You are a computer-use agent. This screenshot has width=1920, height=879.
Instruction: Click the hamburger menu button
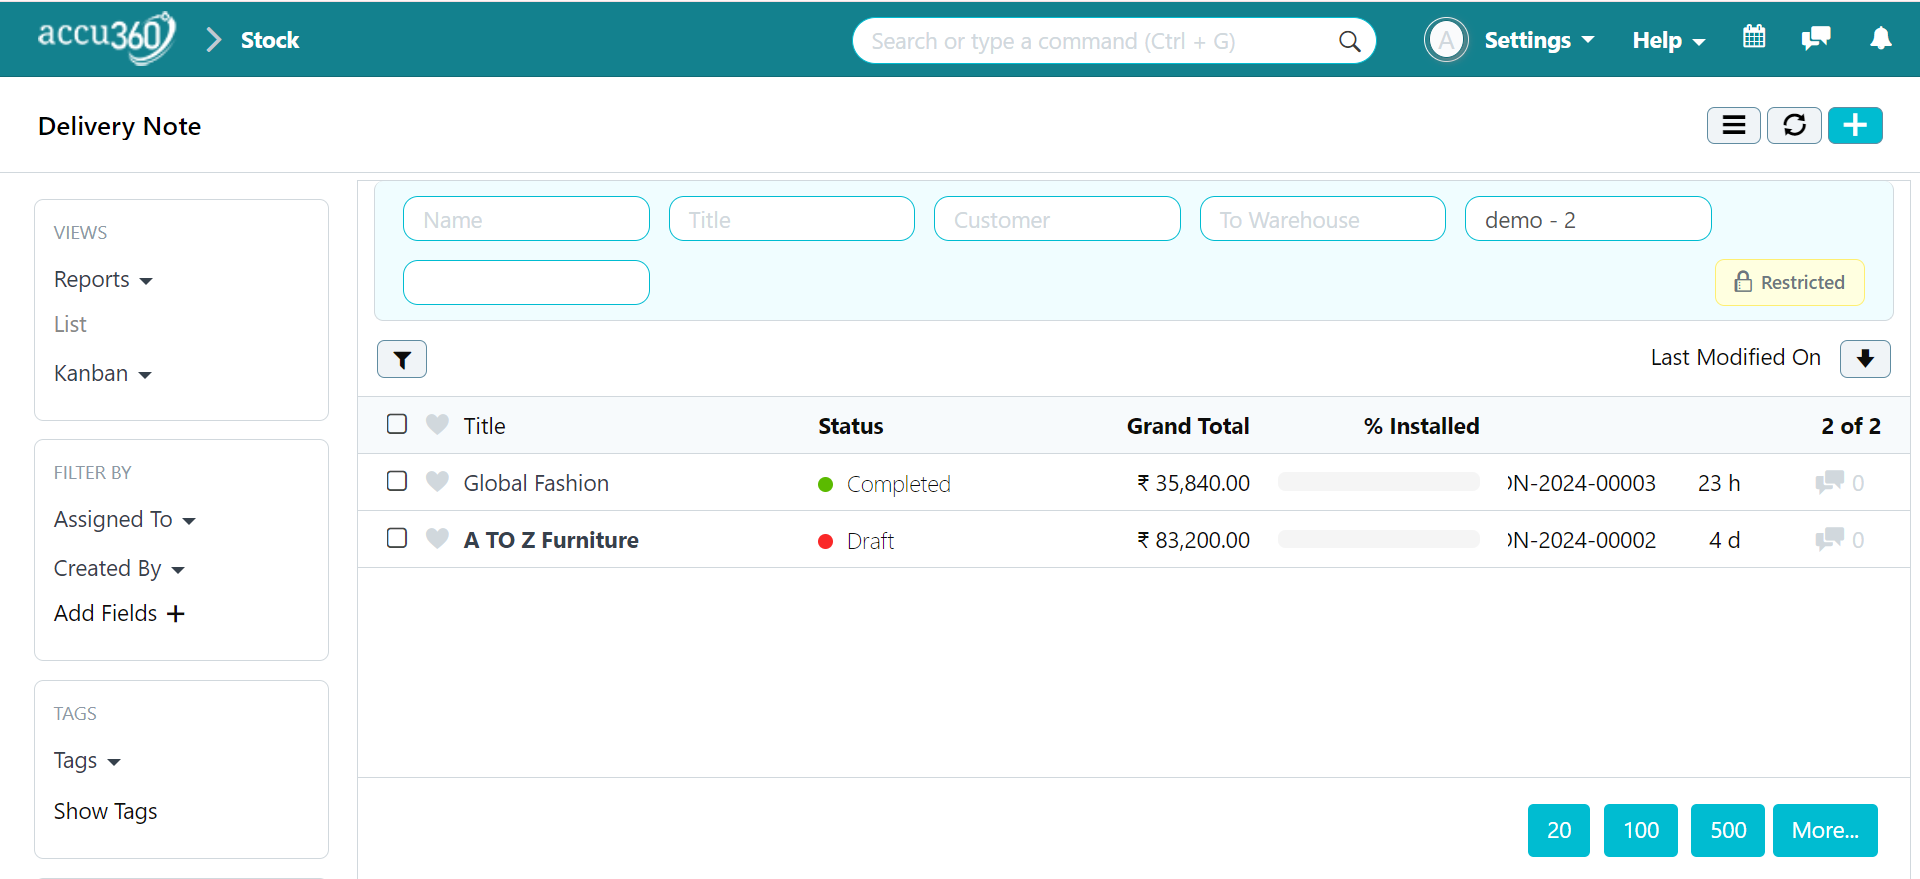pyautogui.click(x=1733, y=125)
